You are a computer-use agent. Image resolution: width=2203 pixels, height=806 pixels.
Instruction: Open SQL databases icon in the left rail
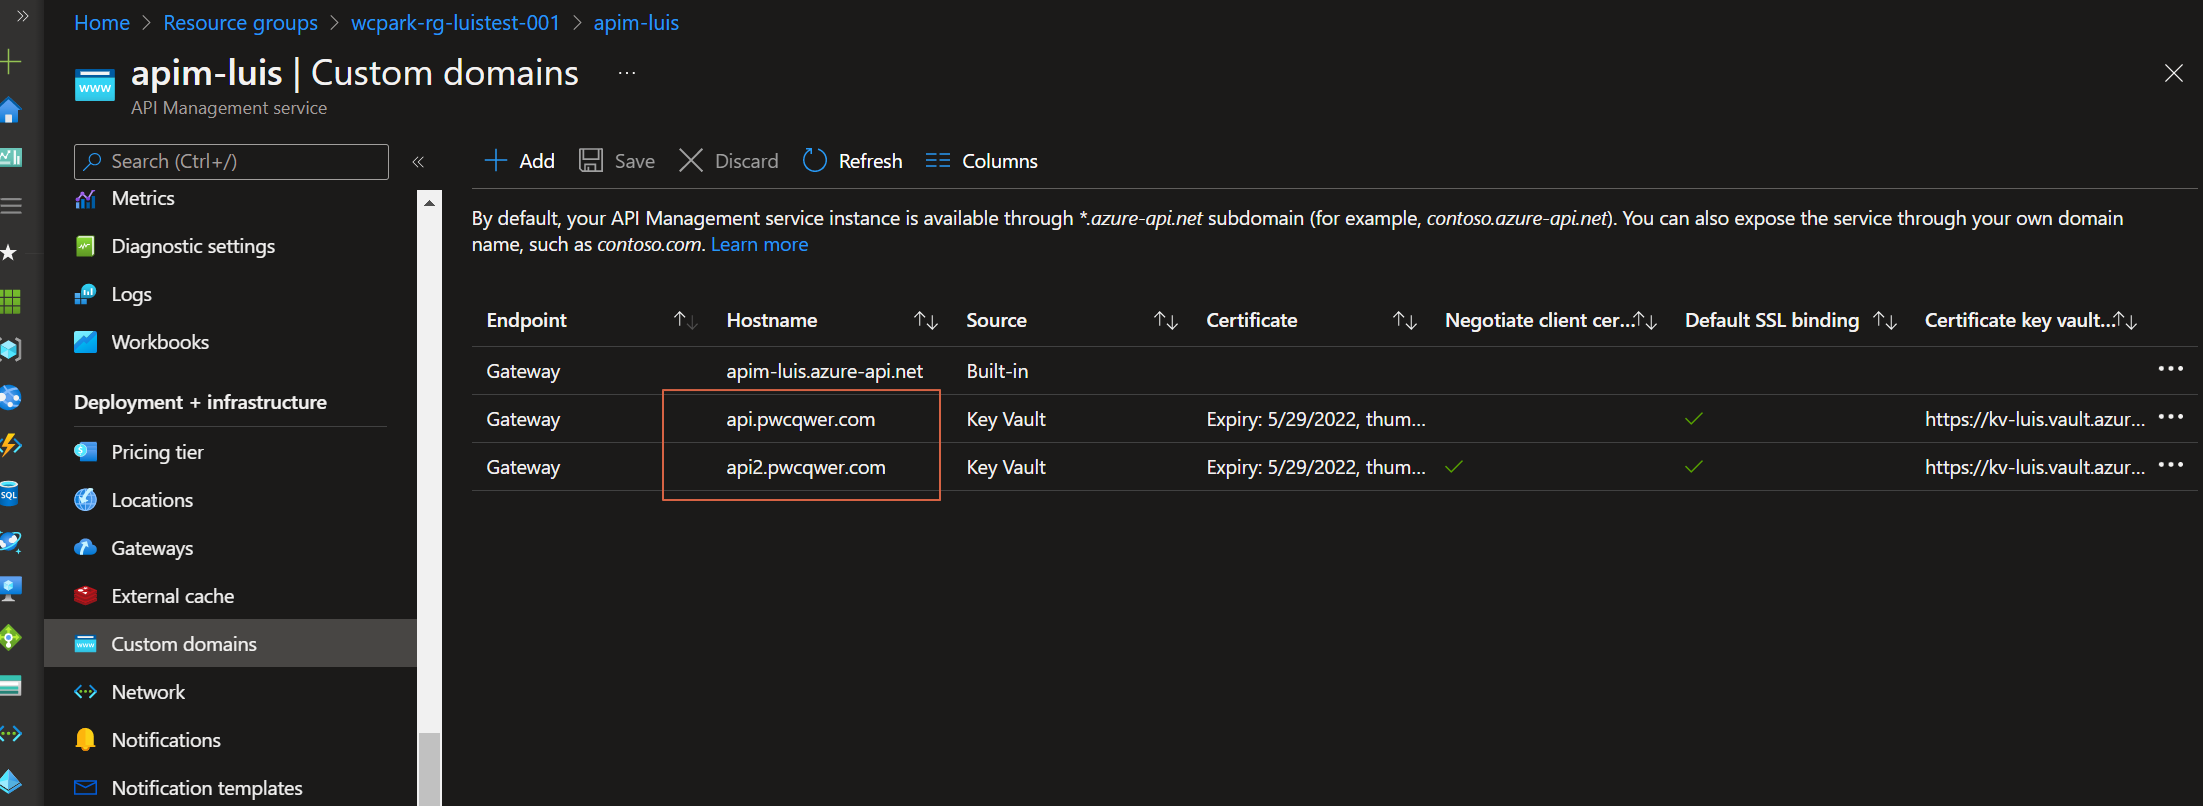tap(10, 494)
